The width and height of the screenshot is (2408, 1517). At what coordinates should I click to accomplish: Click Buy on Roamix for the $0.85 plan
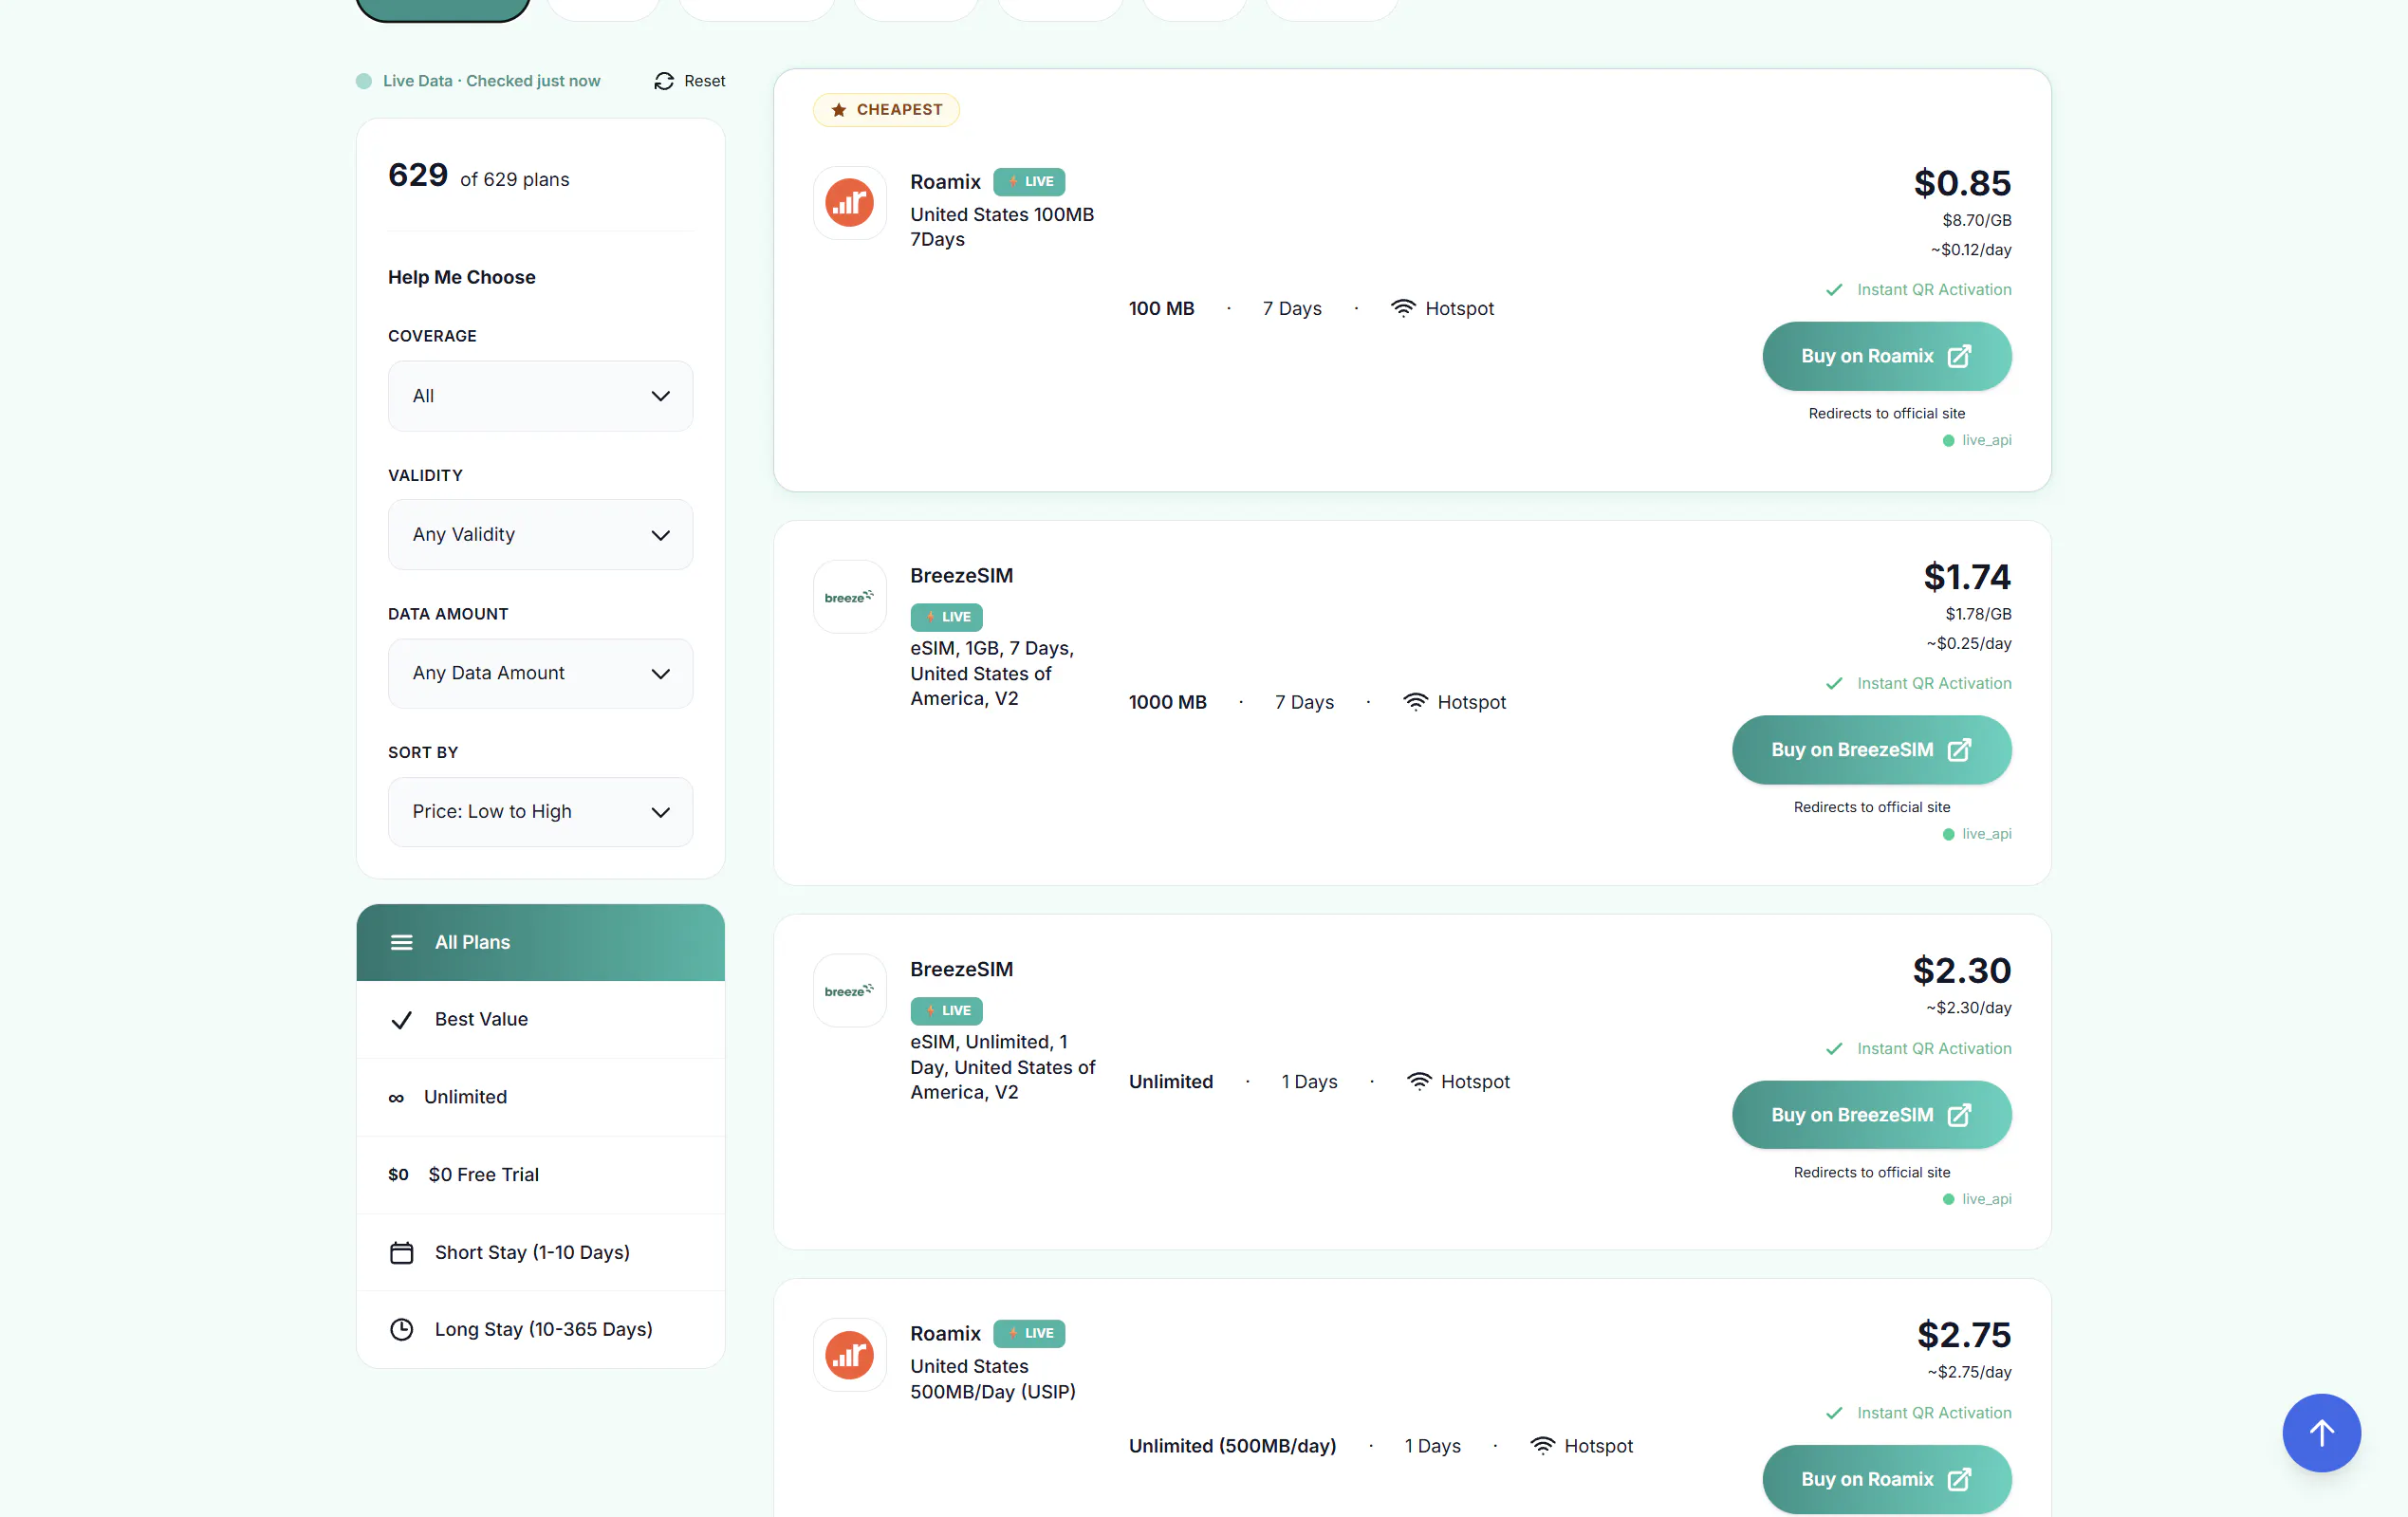pos(1886,356)
